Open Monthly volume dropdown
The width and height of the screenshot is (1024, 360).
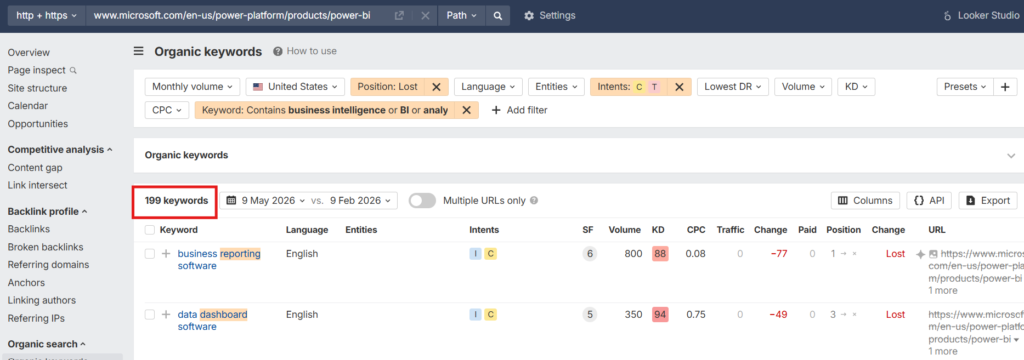pyautogui.click(x=193, y=87)
